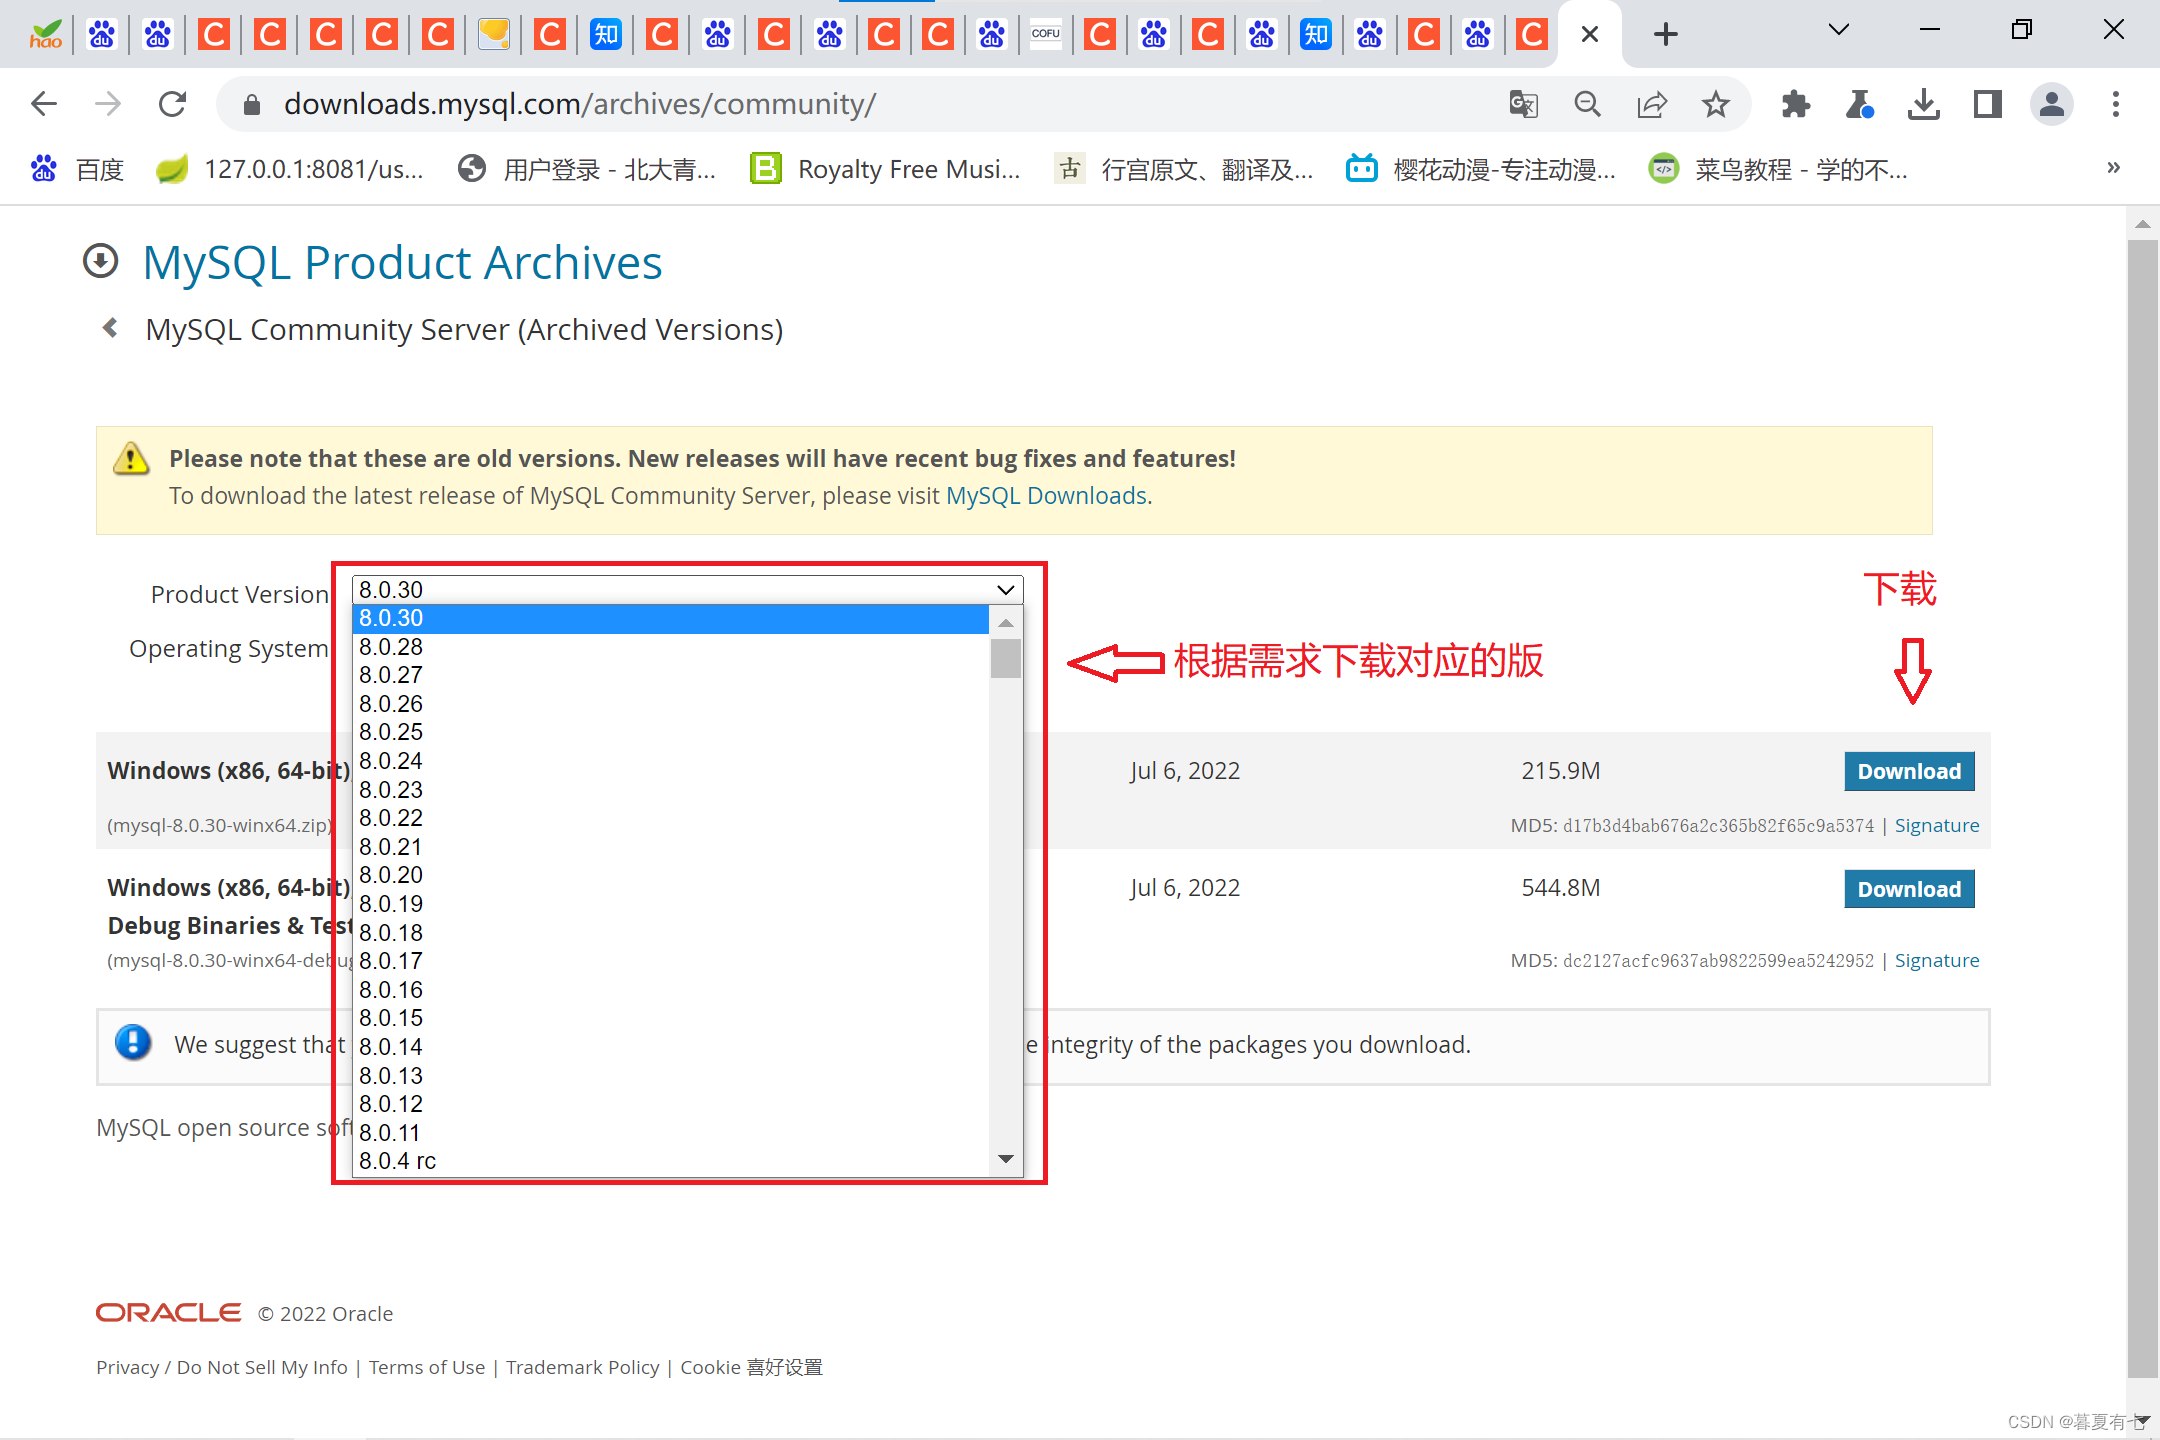Open the Google Translate page icon
This screenshot has height=1440, width=2160.
coord(1523,104)
